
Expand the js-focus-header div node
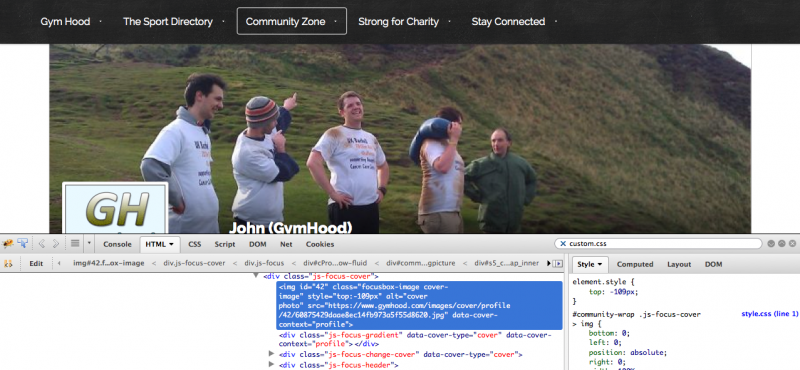pos(271,365)
